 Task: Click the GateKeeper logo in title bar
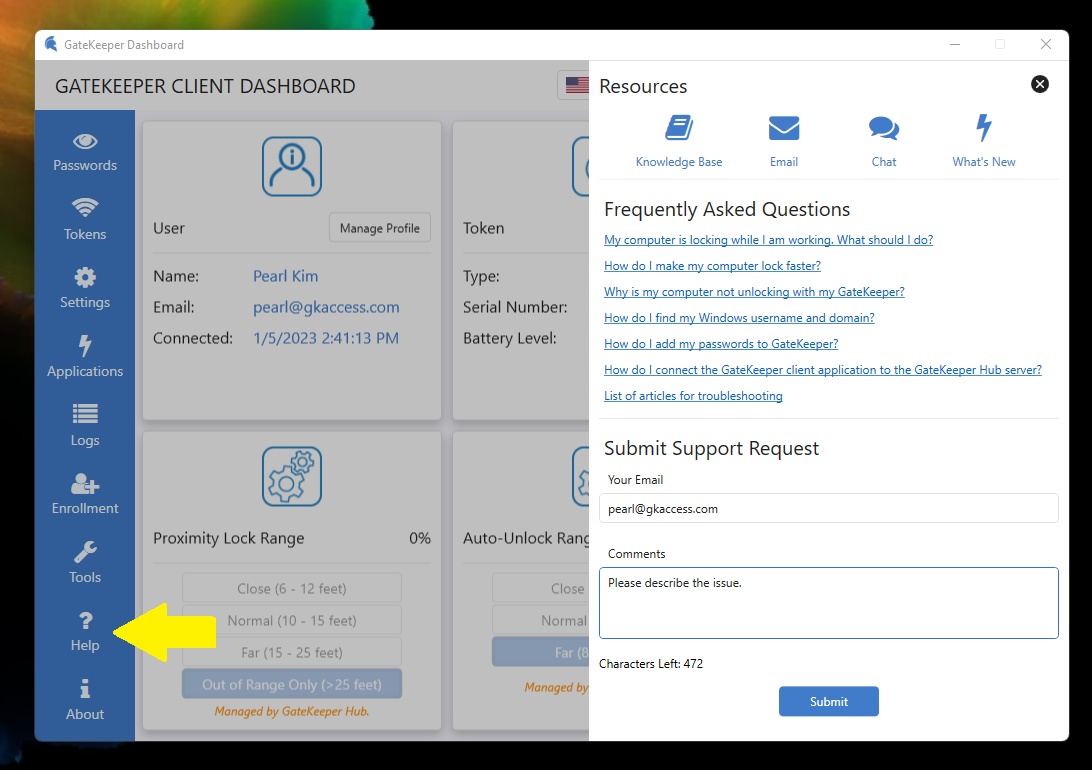point(51,45)
